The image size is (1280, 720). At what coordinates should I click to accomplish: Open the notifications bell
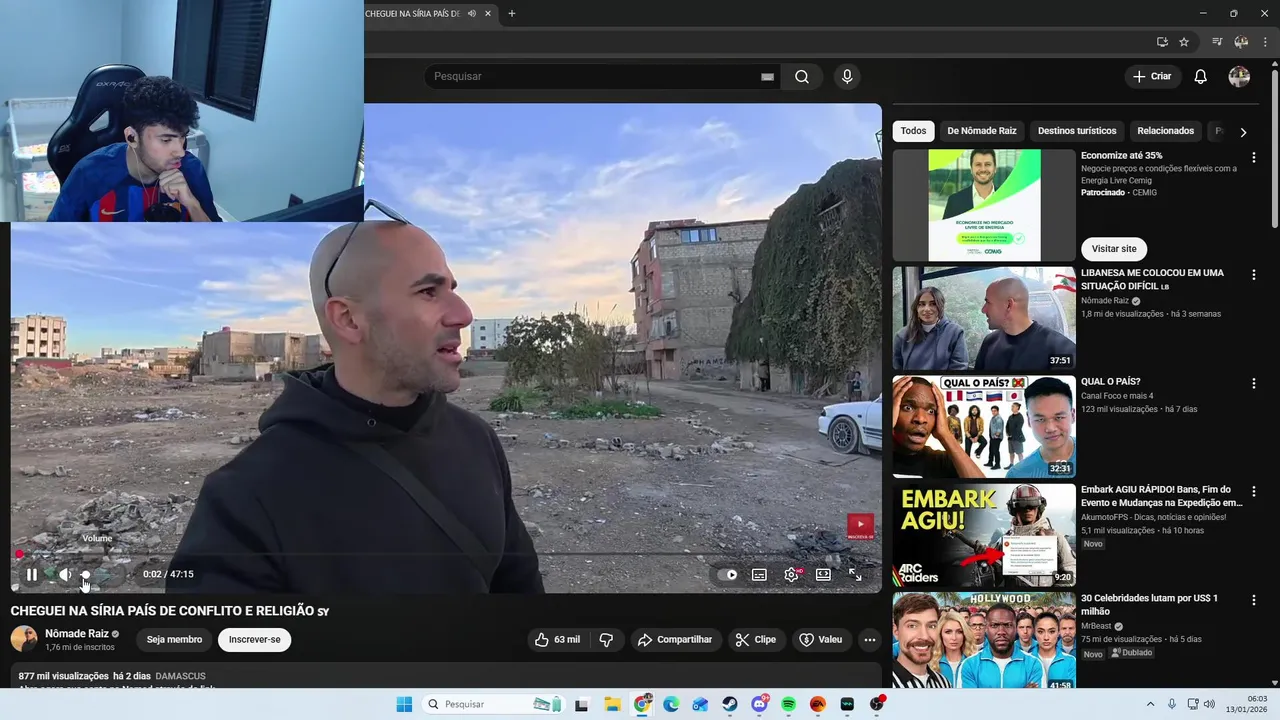[1201, 77]
